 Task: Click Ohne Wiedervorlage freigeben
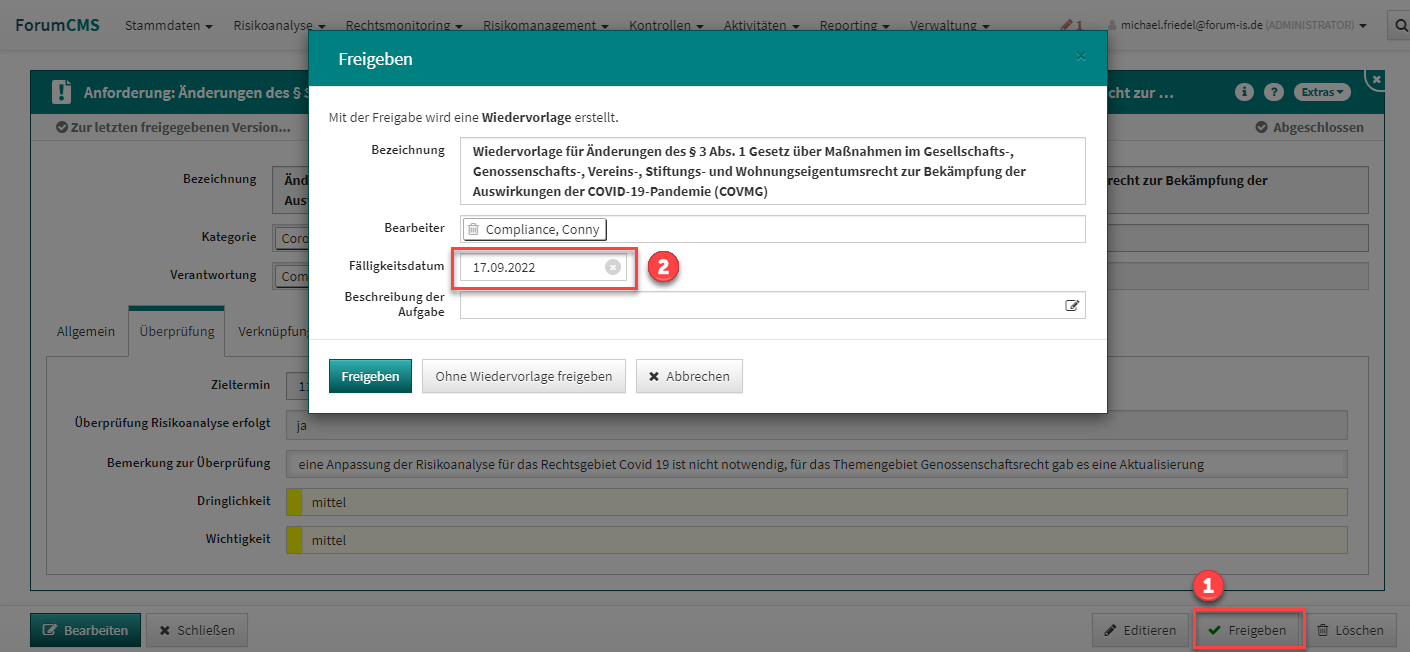coord(523,376)
